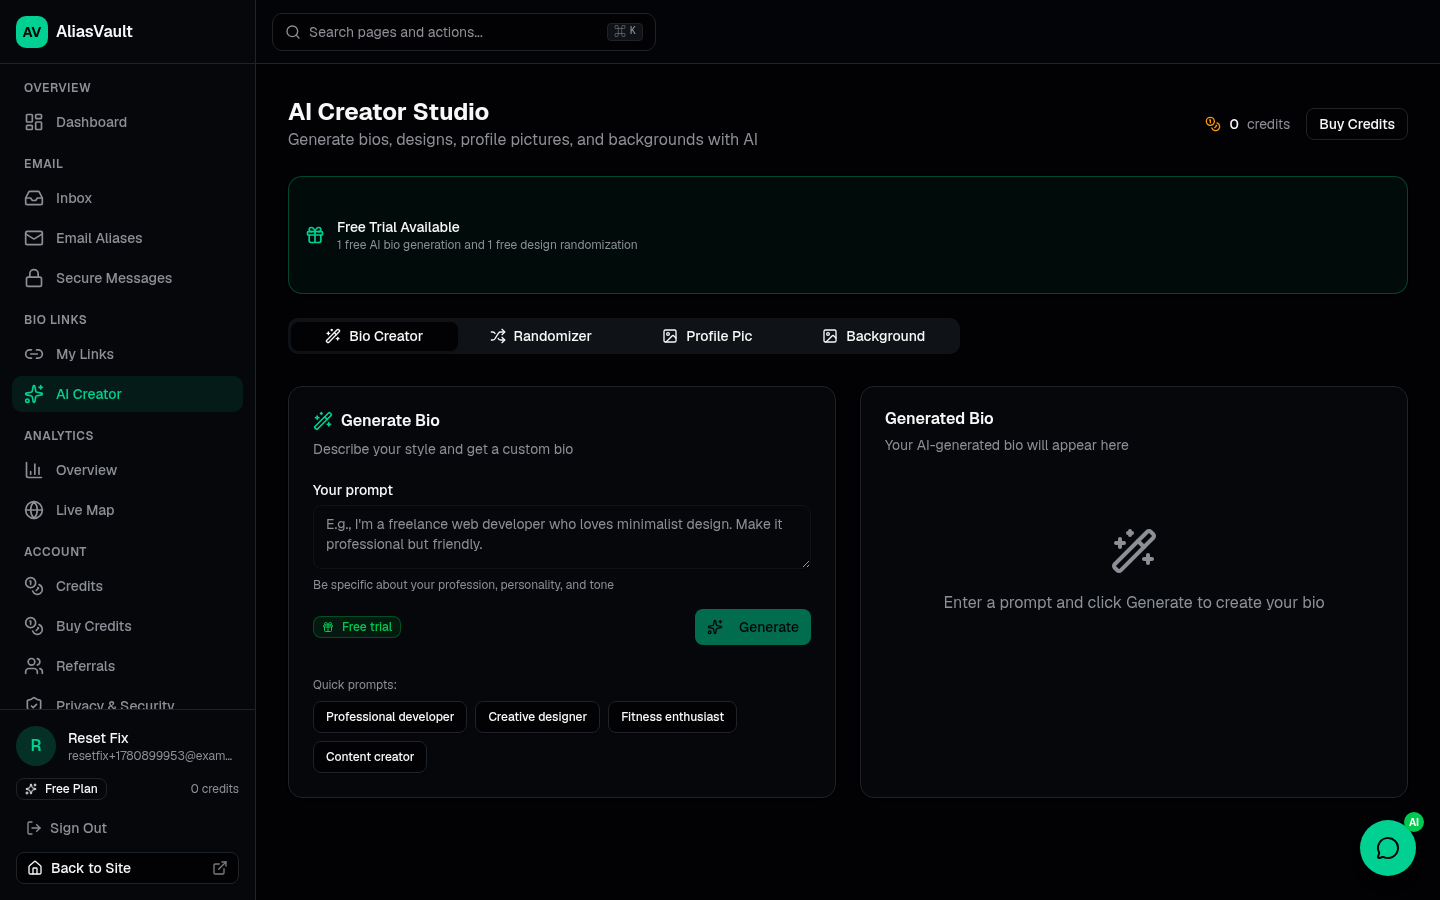Click the AliasVault AV logo icon

coord(32,32)
